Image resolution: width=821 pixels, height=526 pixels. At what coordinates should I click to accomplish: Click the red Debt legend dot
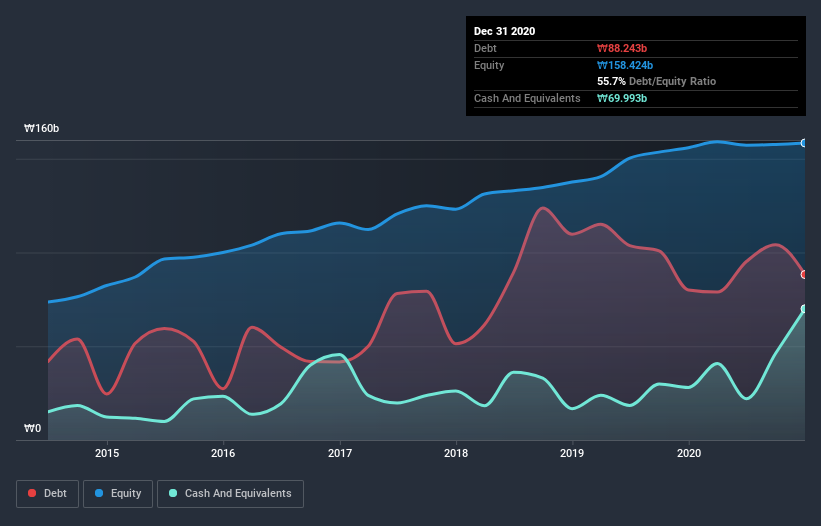pyautogui.click(x=32, y=493)
